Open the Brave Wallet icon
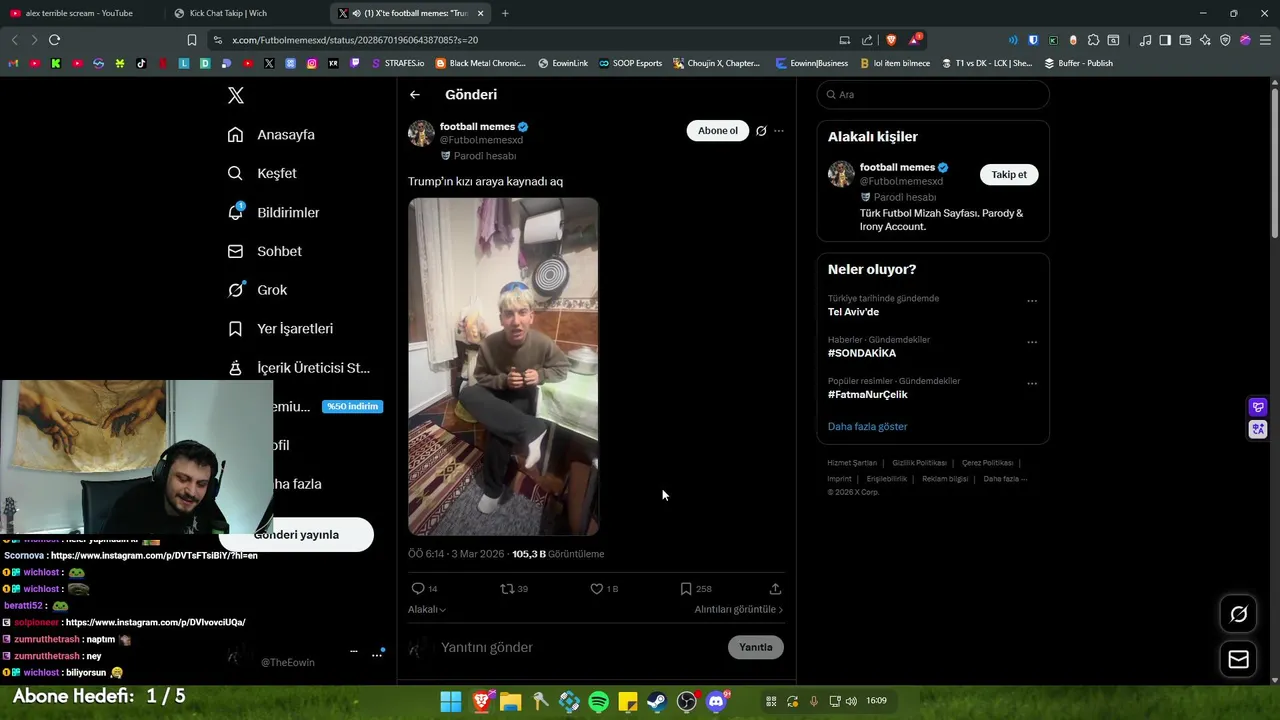This screenshot has width=1280, height=720. coord(1185,40)
